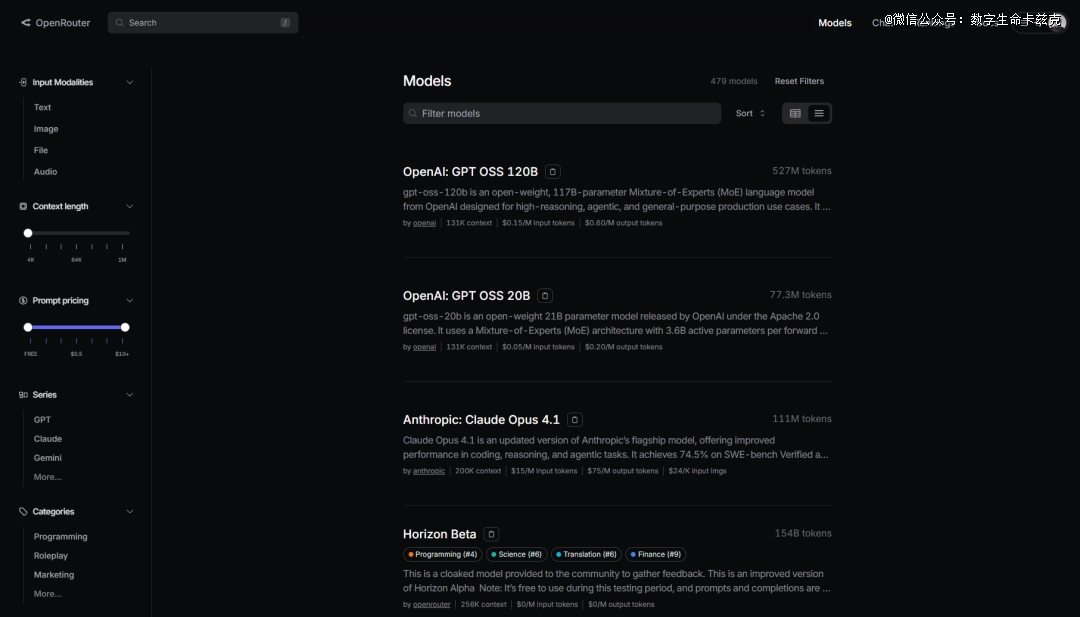The image size is (1080, 617).
Task: Click the openai provider link under GPT OSS 20B
Action: pyautogui.click(x=424, y=347)
